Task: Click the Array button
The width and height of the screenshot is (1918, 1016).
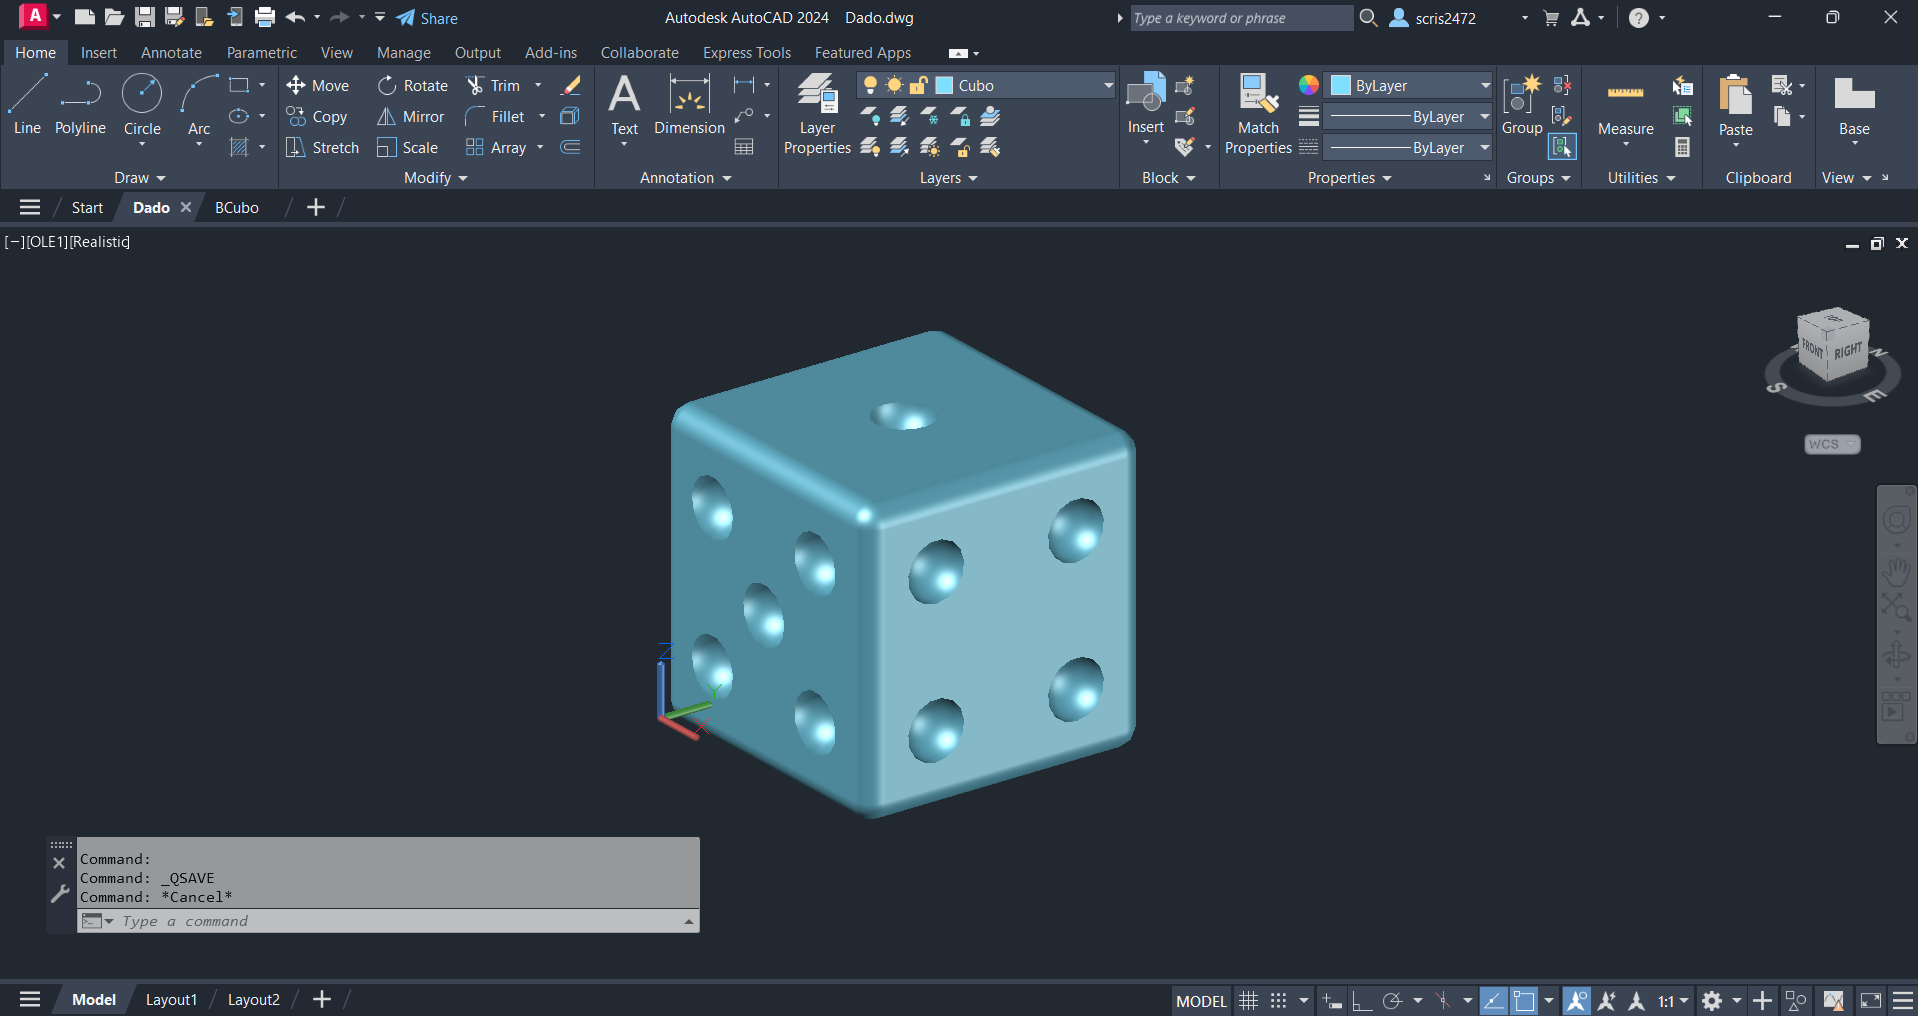Action: (496, 148)
